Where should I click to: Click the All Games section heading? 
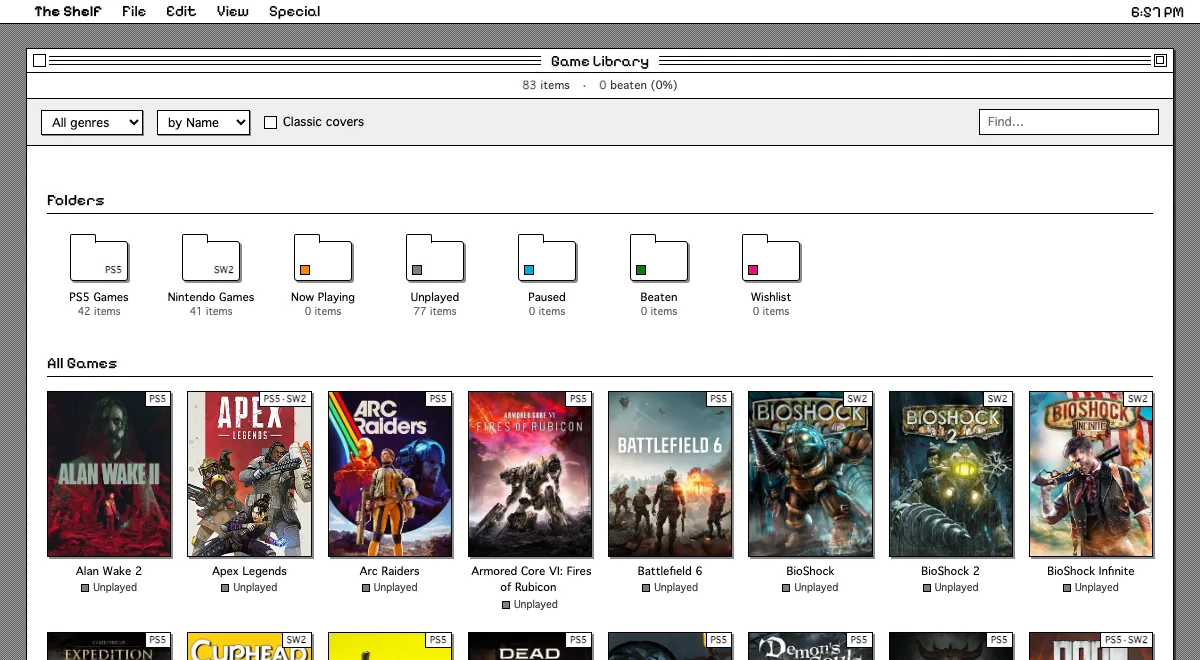point(82,363)
